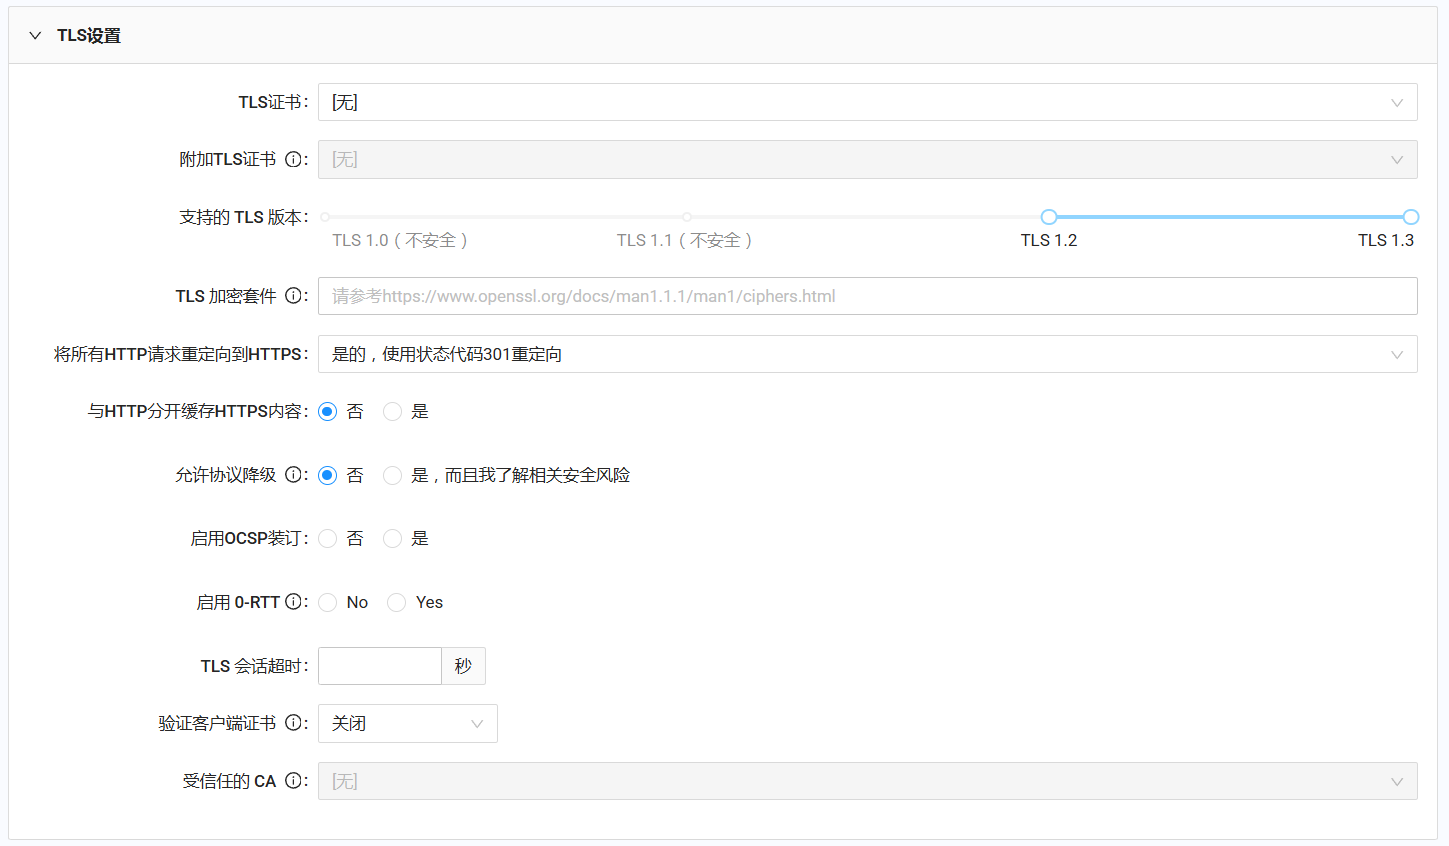This screenshot has width=1449, height=846.
Task: Click the info icon next to 启用 0-RTT
Action: 293,601
